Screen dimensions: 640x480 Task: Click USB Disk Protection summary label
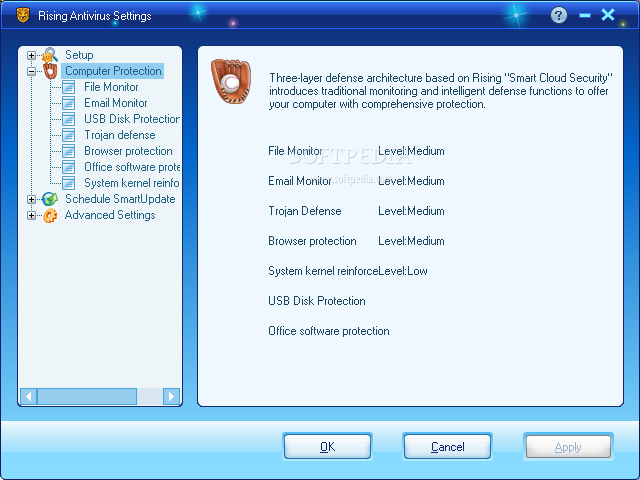click(x=317, y=301)
